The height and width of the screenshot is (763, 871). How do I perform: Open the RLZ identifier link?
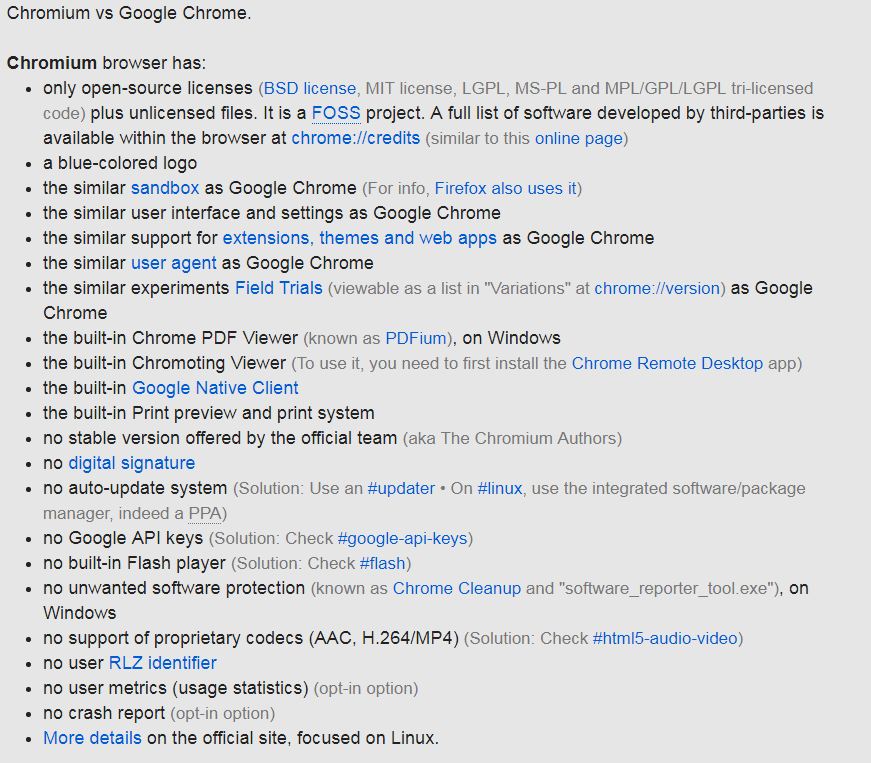162,663
